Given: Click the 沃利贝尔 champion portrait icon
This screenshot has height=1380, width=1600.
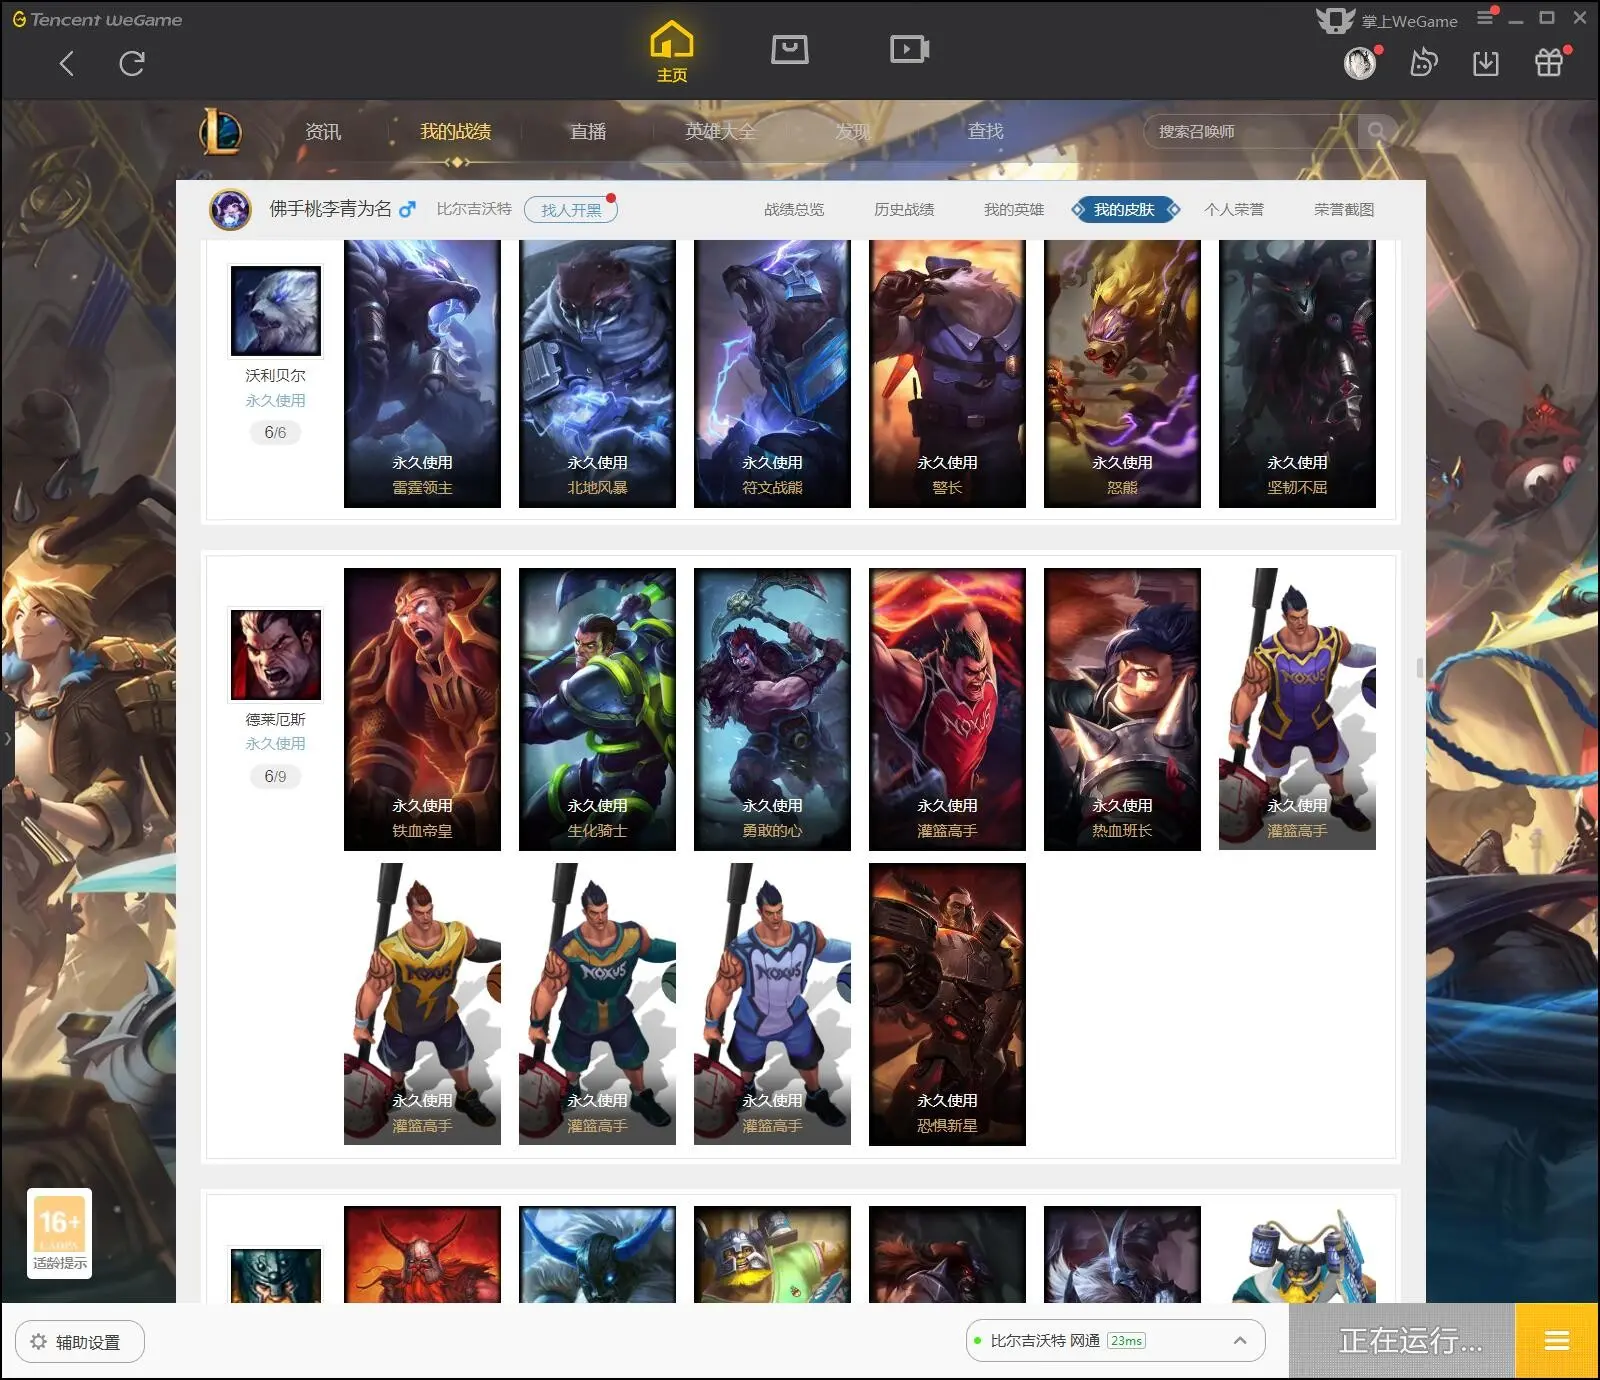Looking at the screenshot, I should [276, 311].
